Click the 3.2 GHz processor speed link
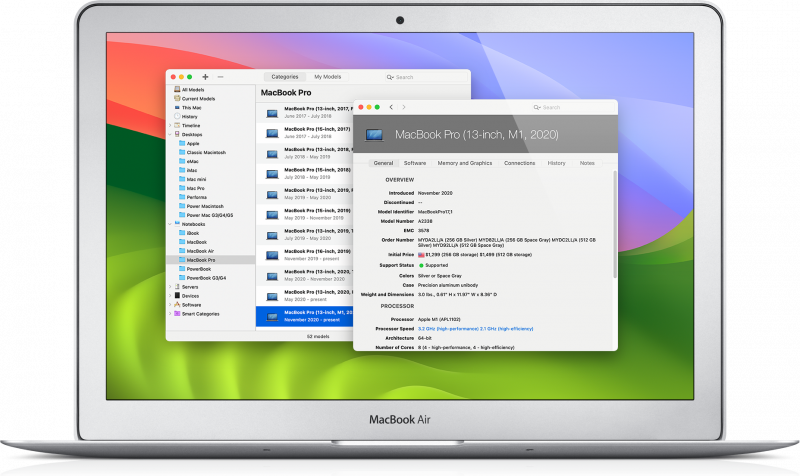This screenshot has width=800, height=476. 475,329
